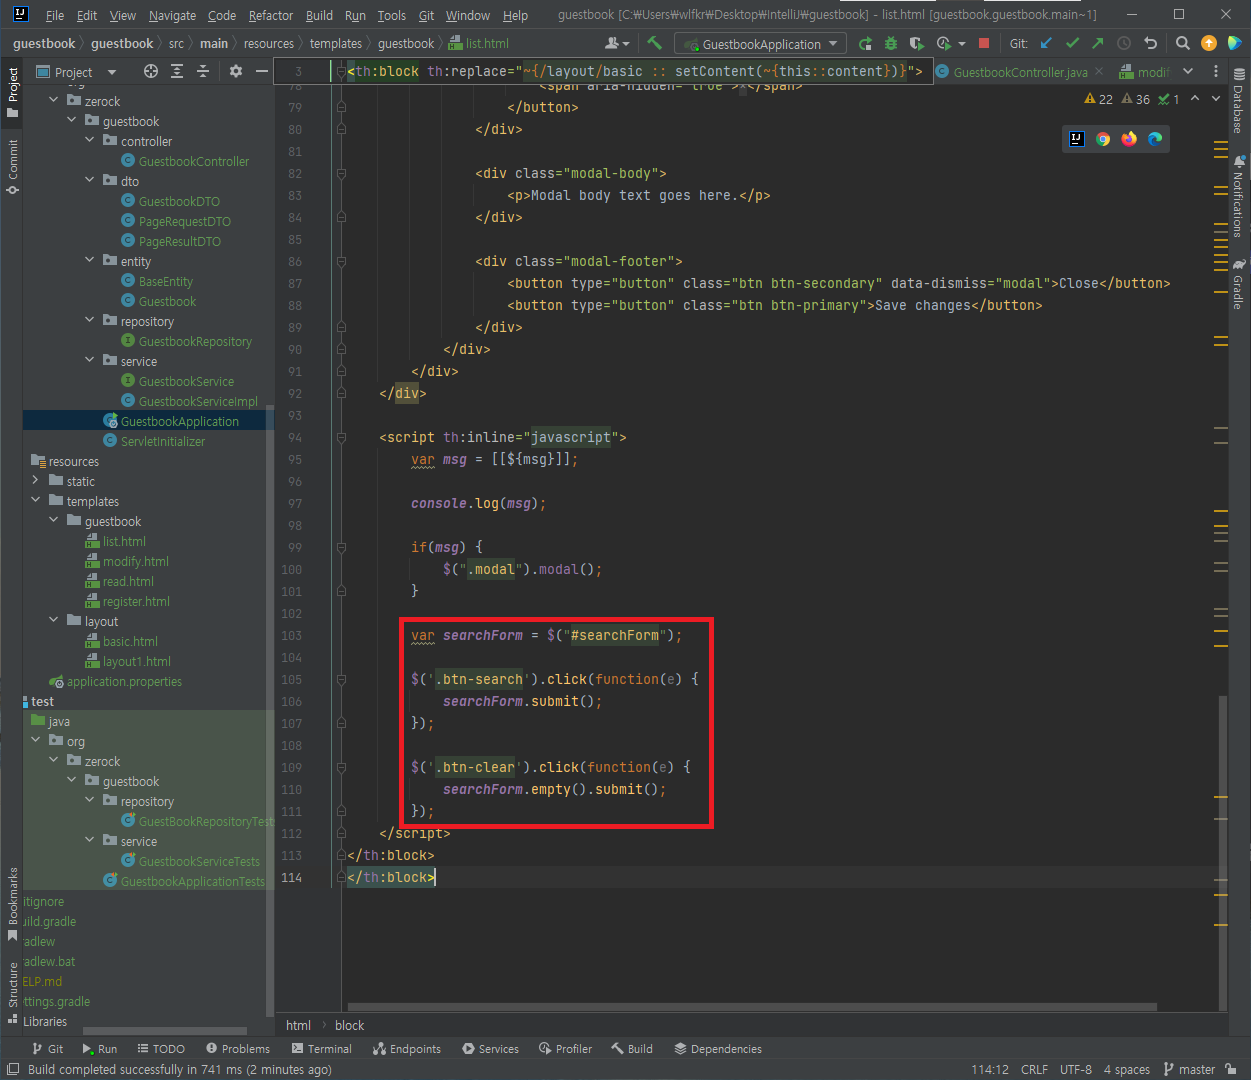Open Search Everywhere magnifier icon
The height and width of the screenshot is (1080, 1251).
(x=1183, y=43)
